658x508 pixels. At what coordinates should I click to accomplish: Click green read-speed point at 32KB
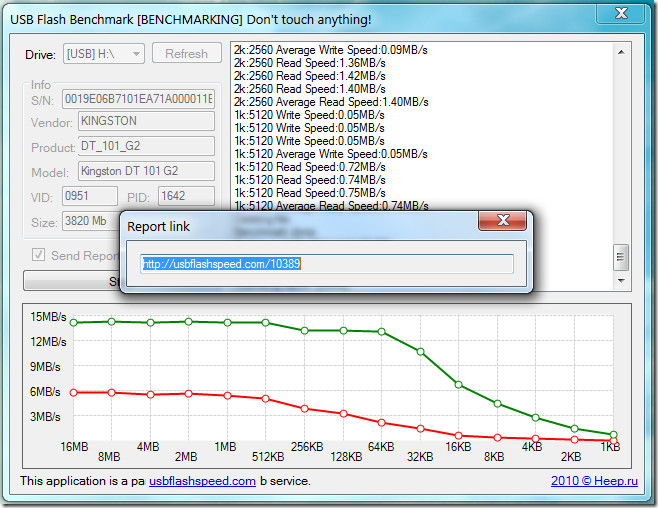tap(420, 351)
